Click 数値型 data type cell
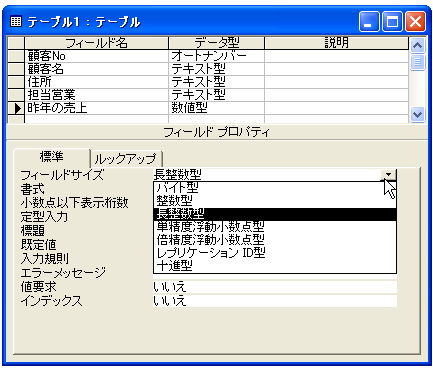 (216, 108)
